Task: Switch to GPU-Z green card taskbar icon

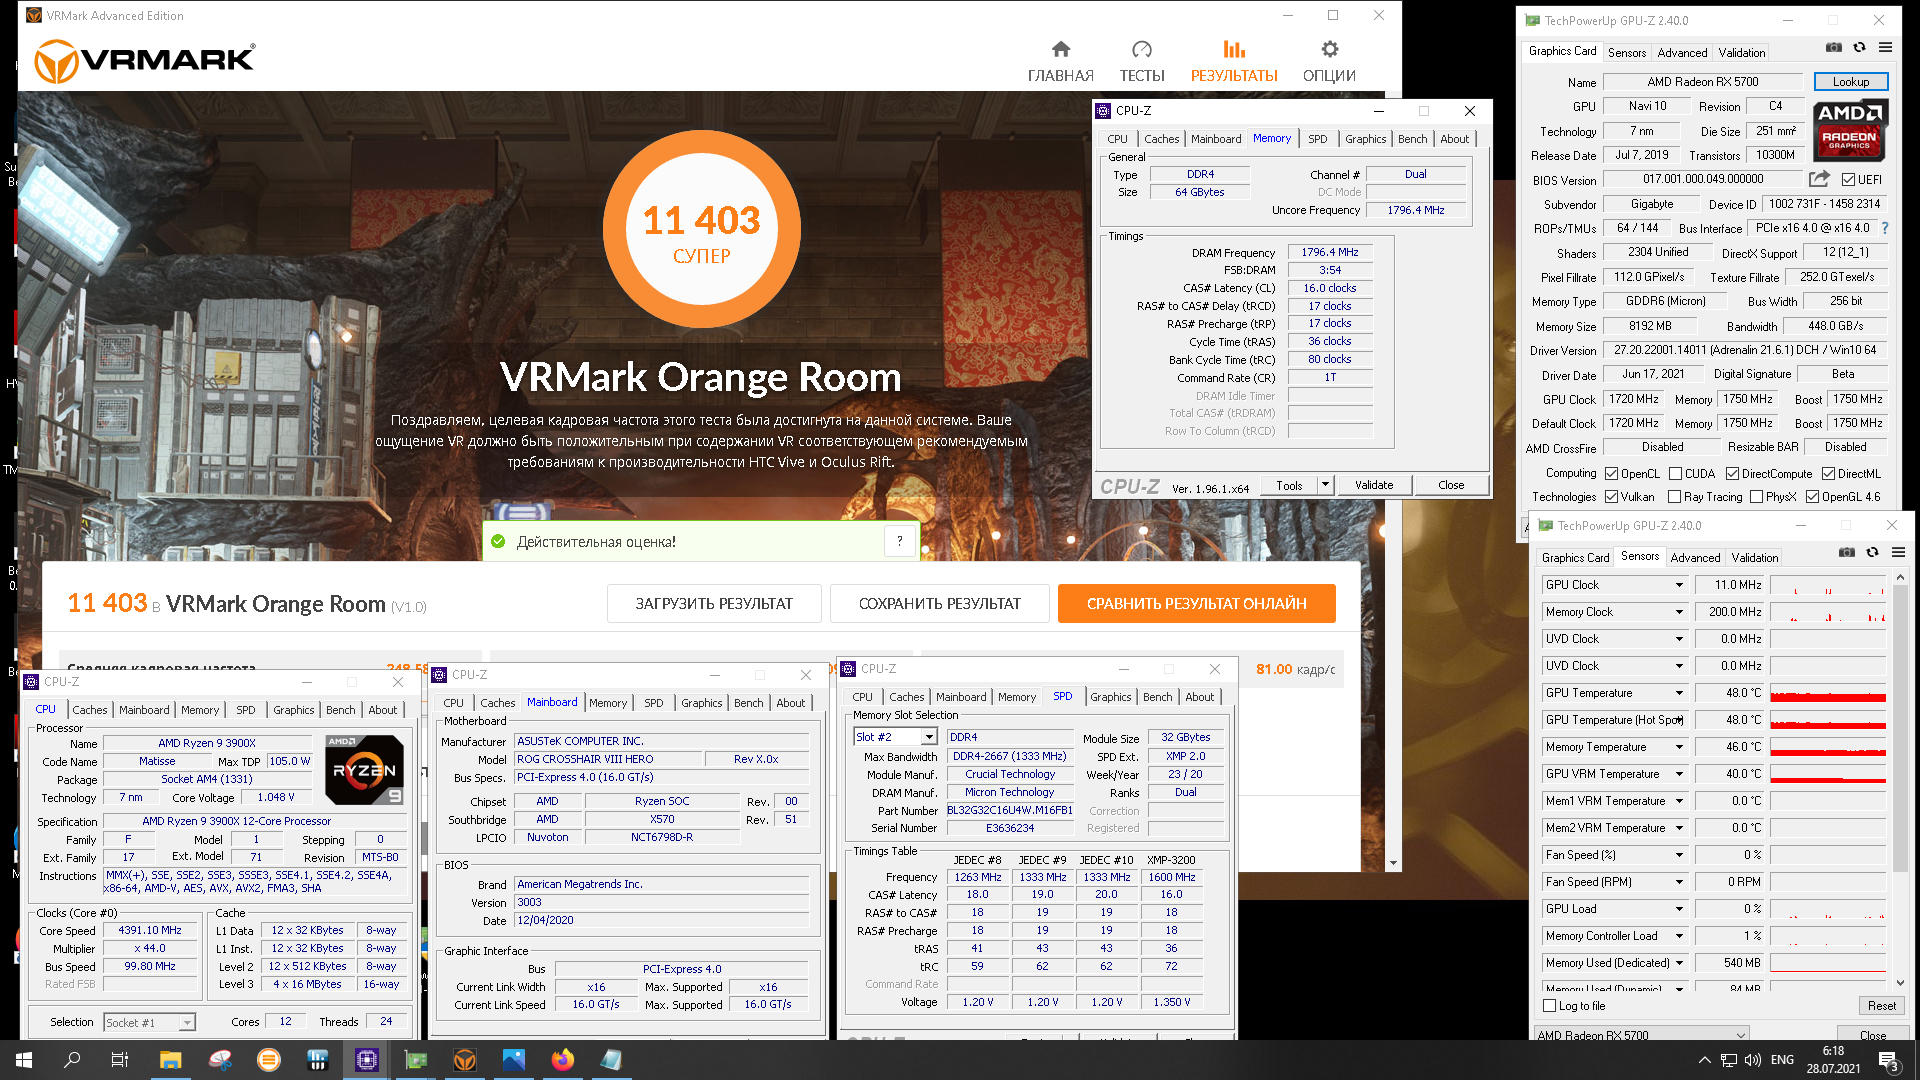Action: [416, 1060]
